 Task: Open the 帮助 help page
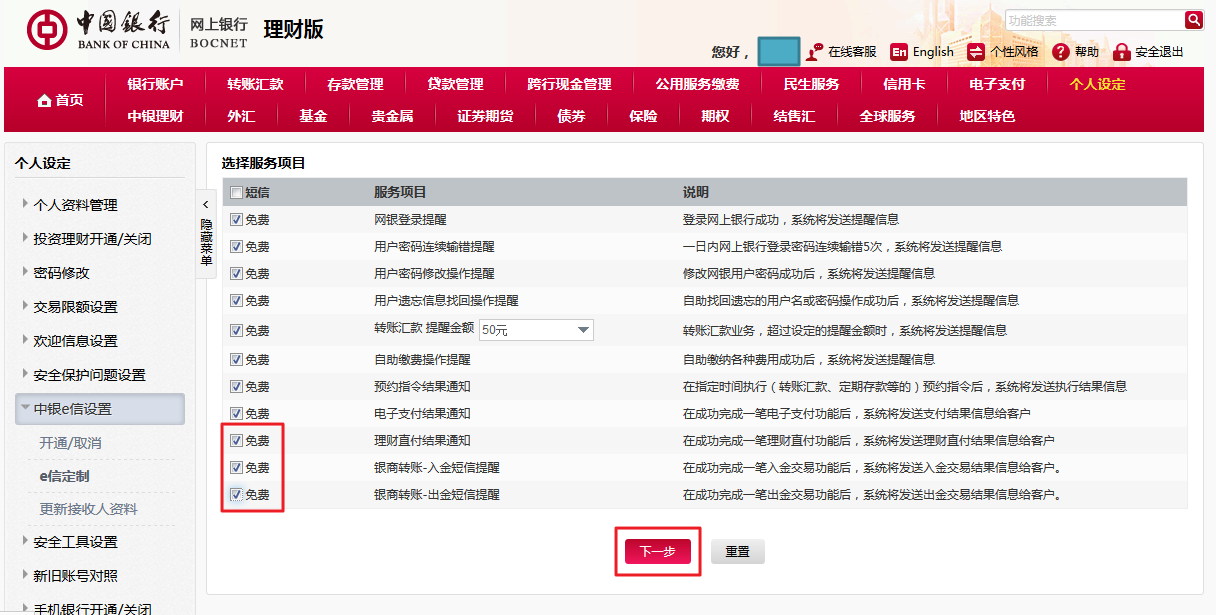(x=1075, y=52)
